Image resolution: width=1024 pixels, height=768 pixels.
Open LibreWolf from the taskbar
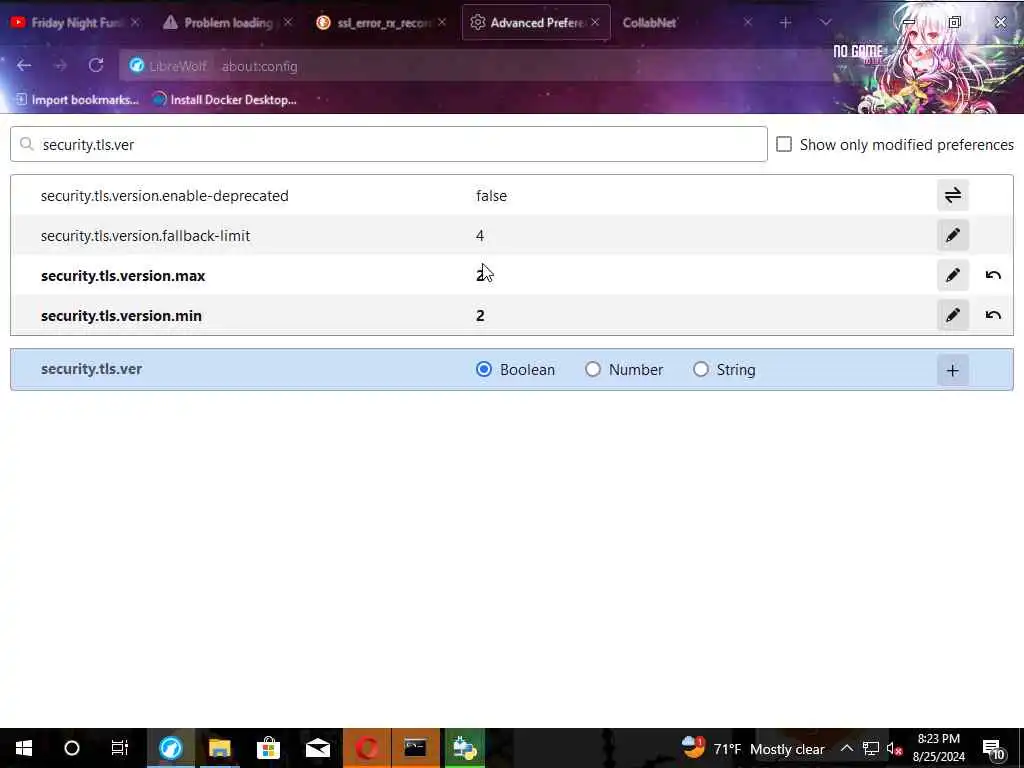[170, 748]
